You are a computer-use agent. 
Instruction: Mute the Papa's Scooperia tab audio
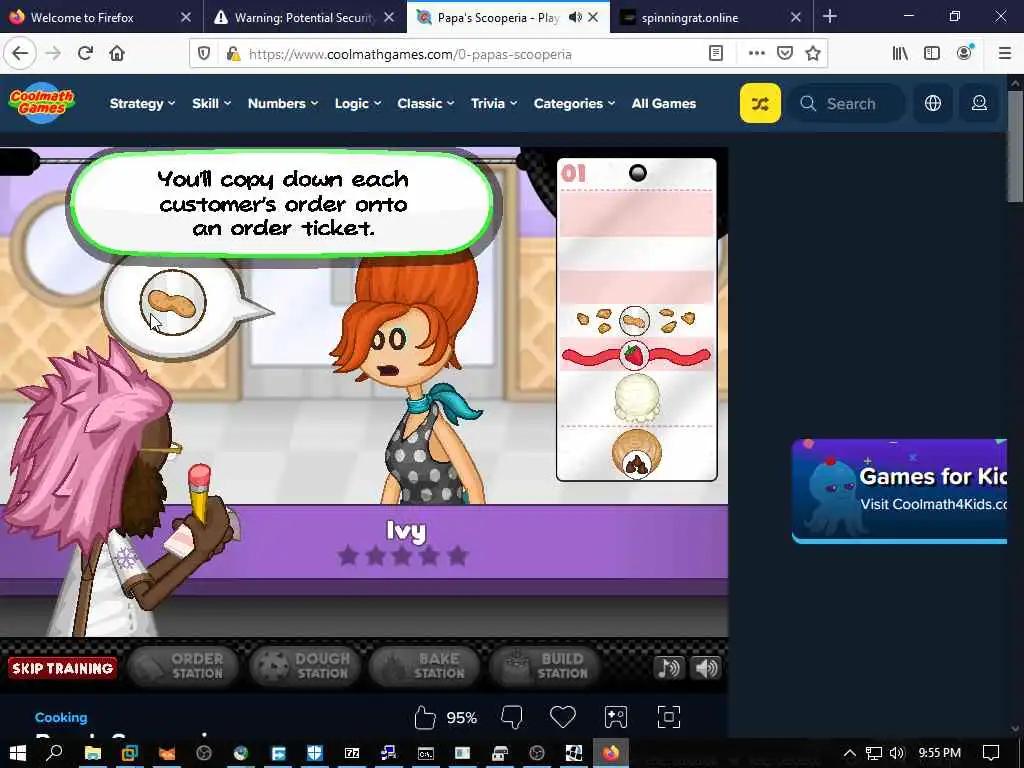(575, 17)
